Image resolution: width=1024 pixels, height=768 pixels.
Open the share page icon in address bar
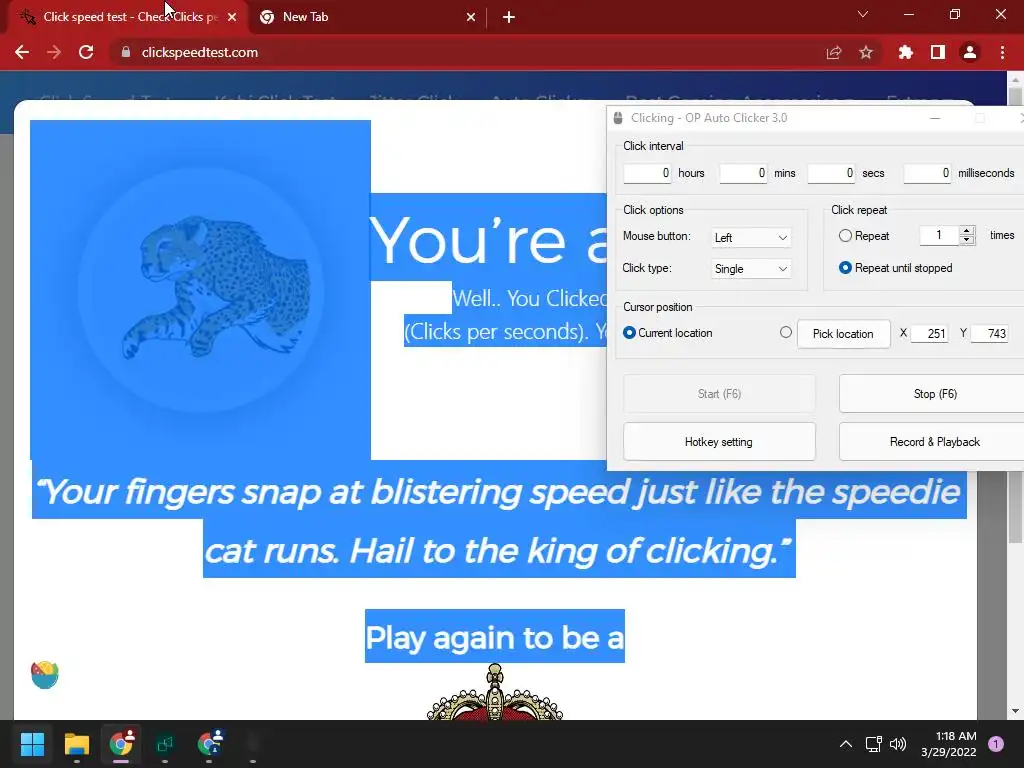point(834,52)
